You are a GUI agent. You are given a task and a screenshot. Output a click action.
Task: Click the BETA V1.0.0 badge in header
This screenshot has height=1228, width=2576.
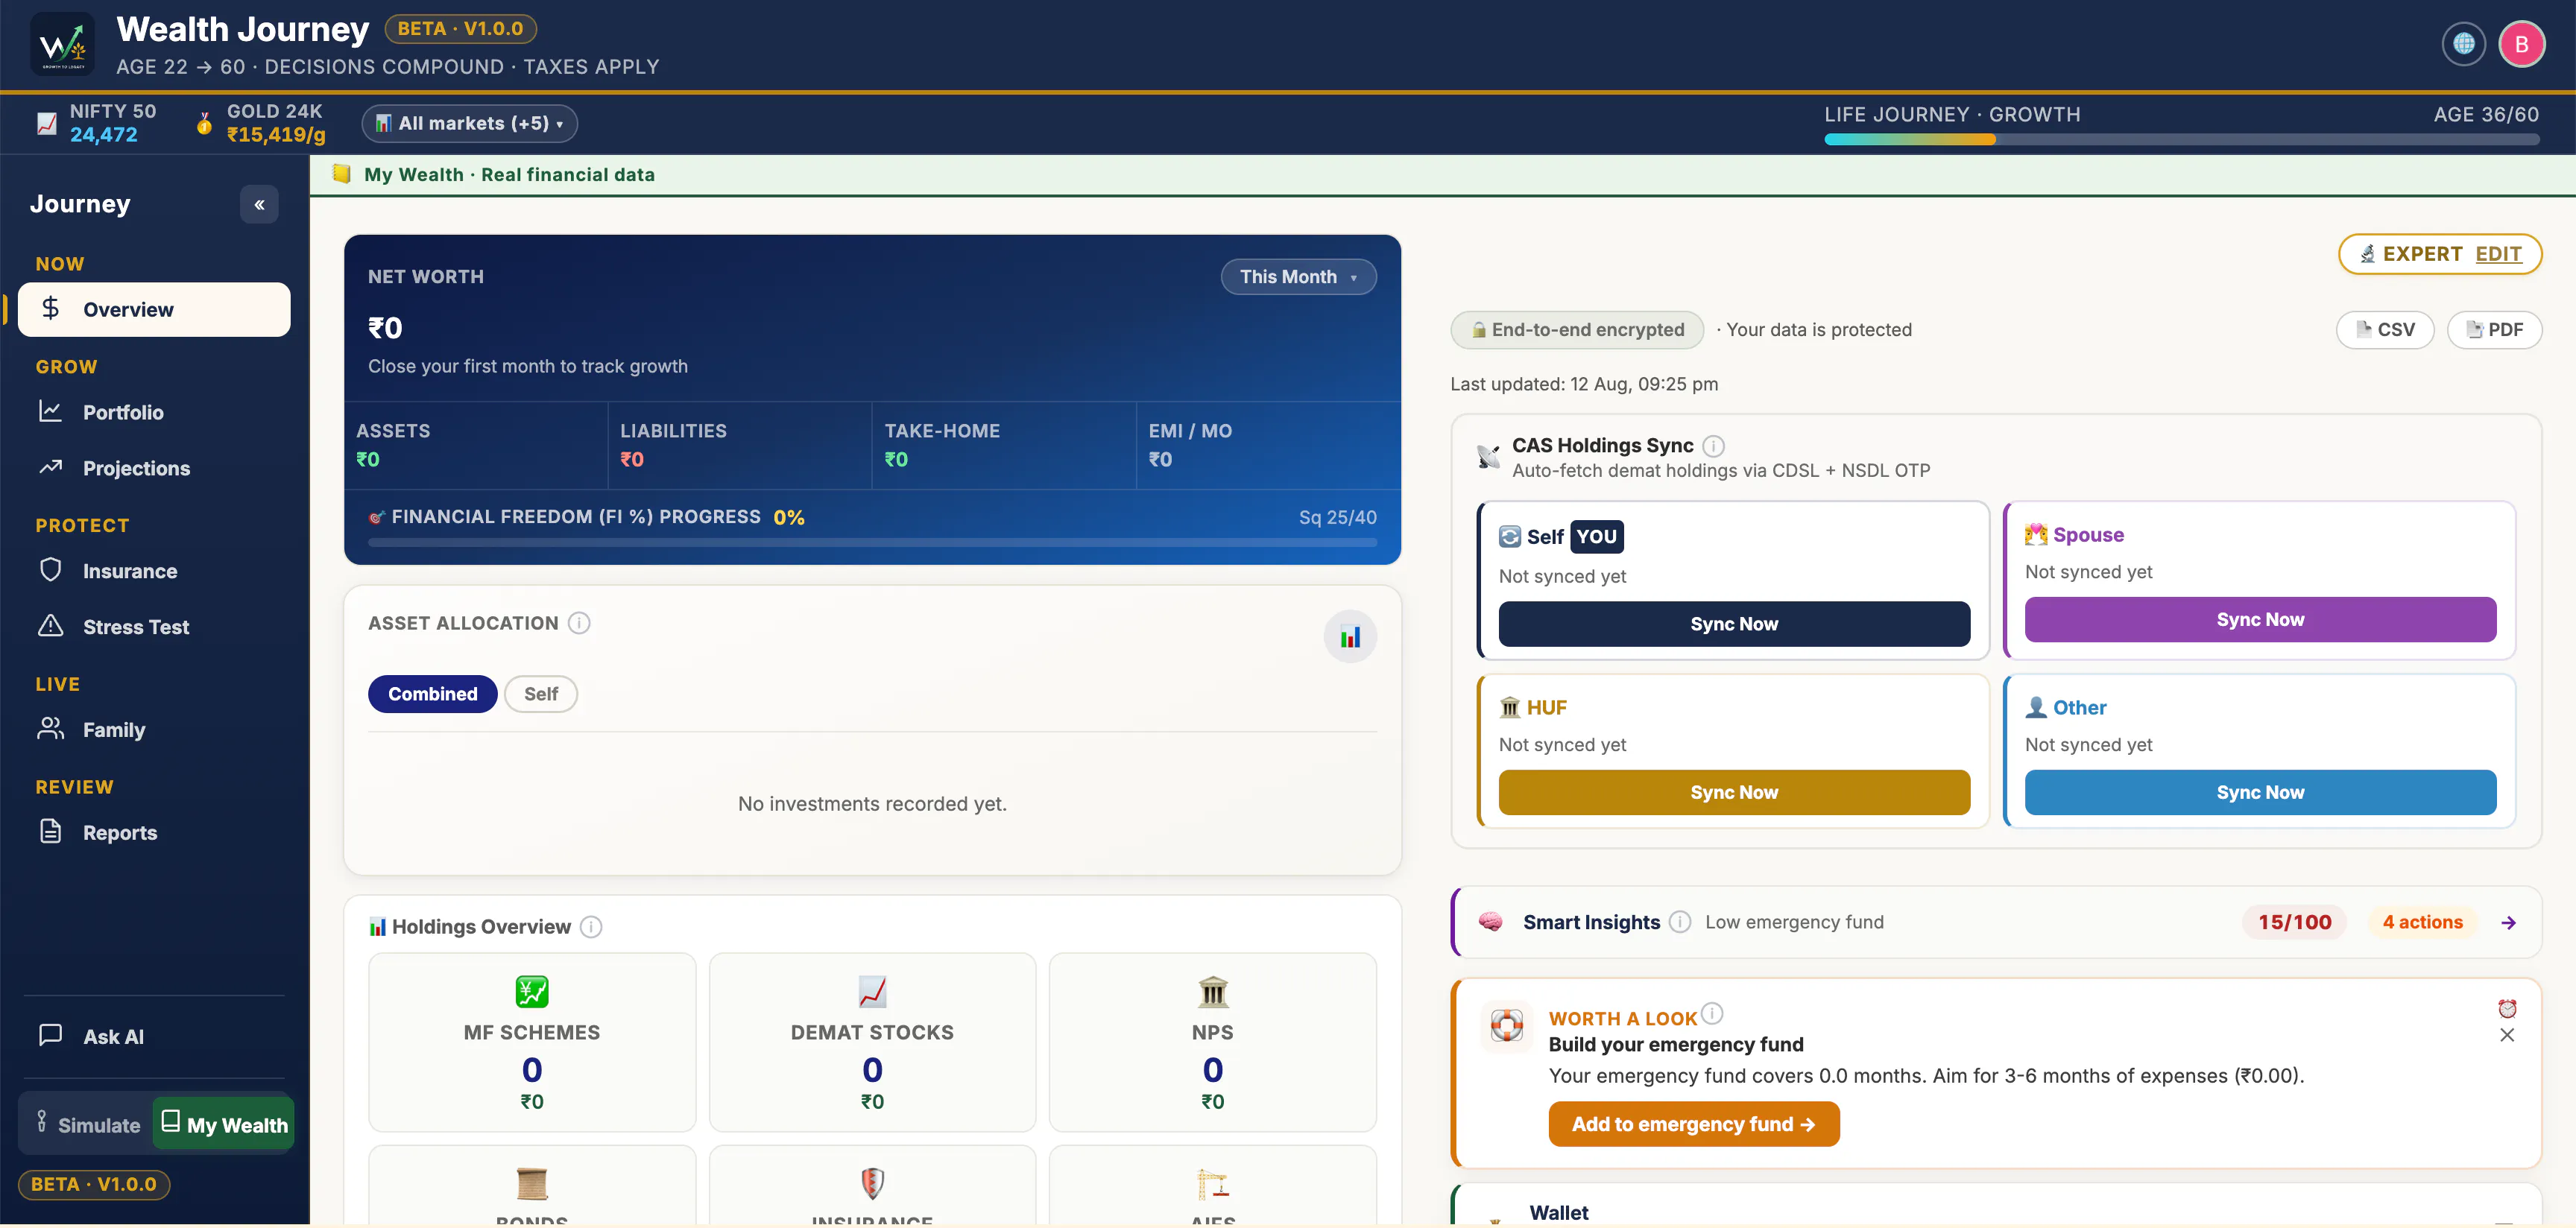pos(460,29)
